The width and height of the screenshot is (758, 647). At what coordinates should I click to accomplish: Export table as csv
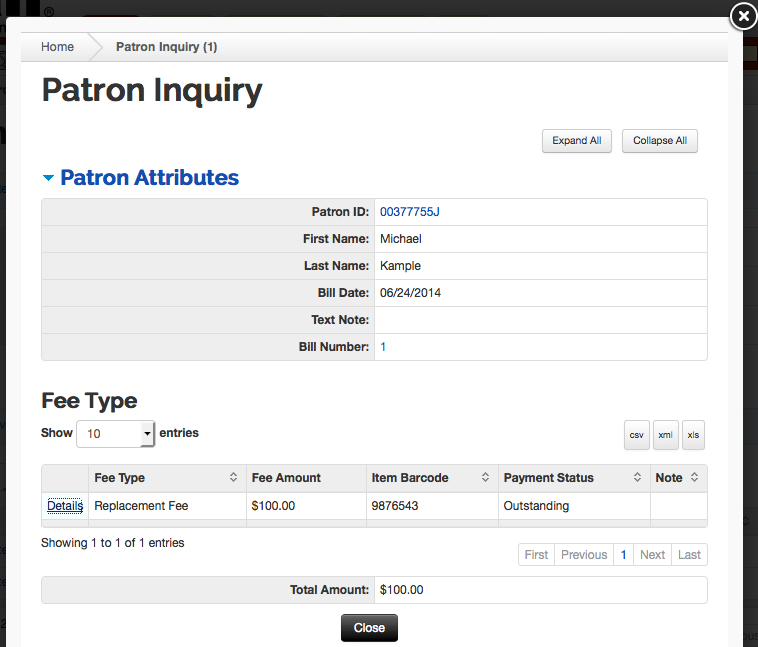(x=636, y=435)
